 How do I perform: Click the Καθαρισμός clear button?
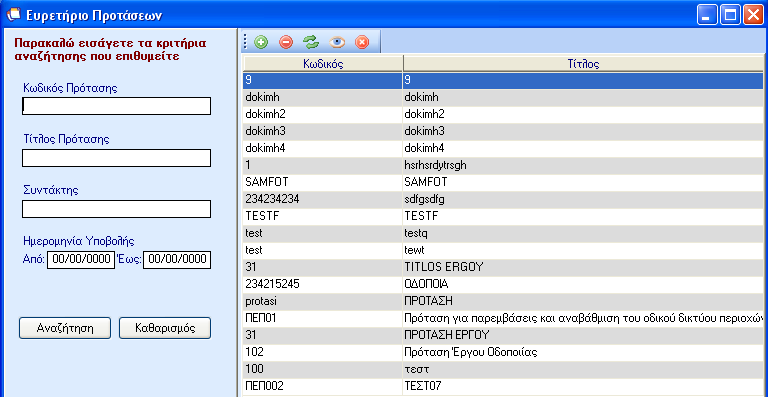pyautogui.click(x=165, y=328)
